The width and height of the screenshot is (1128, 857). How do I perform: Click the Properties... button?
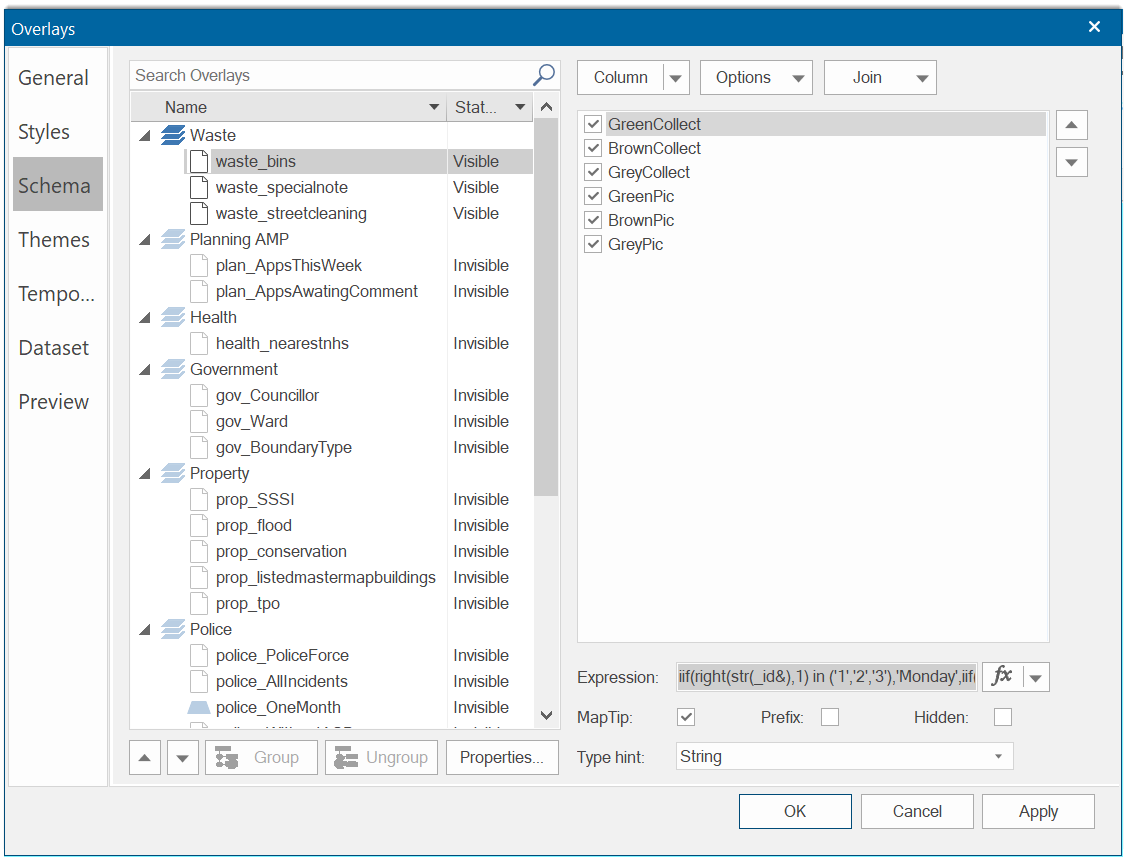pos(502,758)
